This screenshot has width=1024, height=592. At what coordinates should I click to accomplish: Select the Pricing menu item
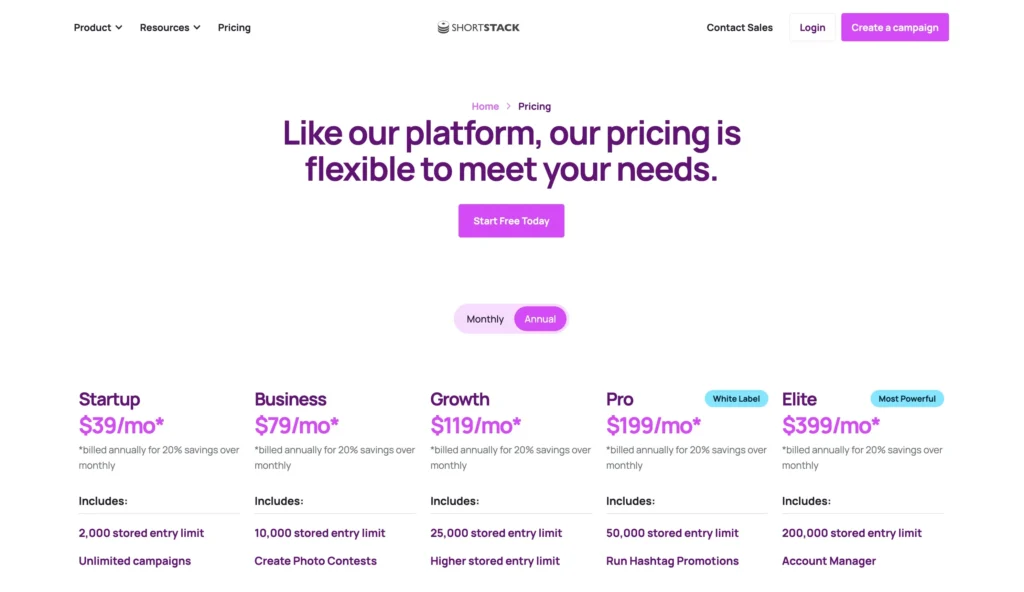point(234,27)
